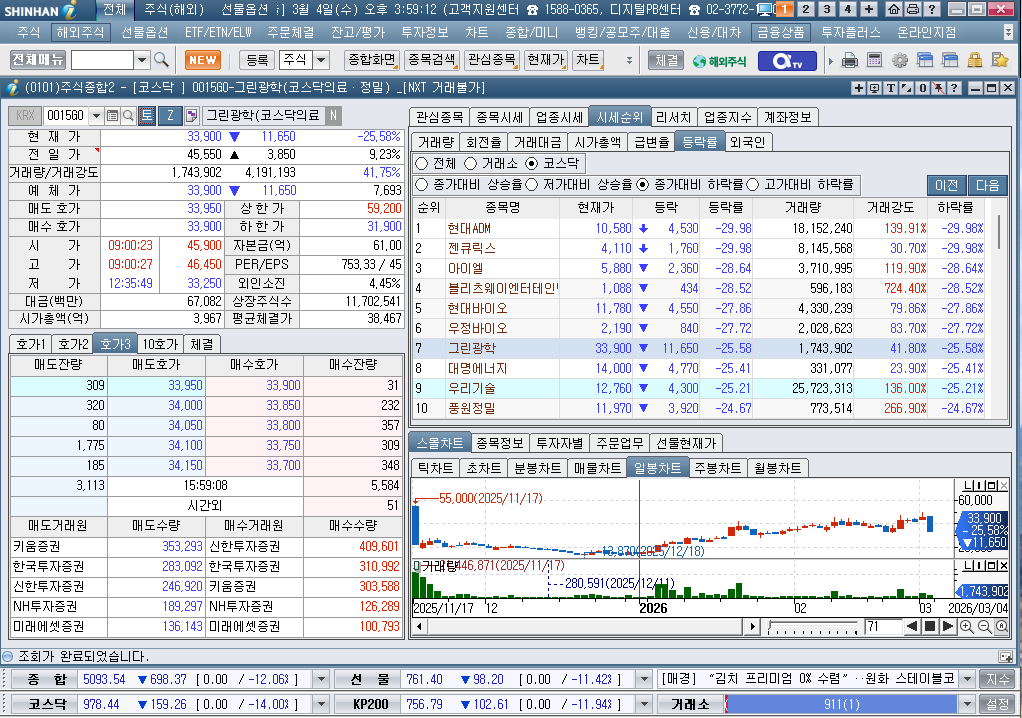Click the title bar printer icon
Viewport: 1022px width, 718px height.
pyautogui.click(x=913, y=9)
